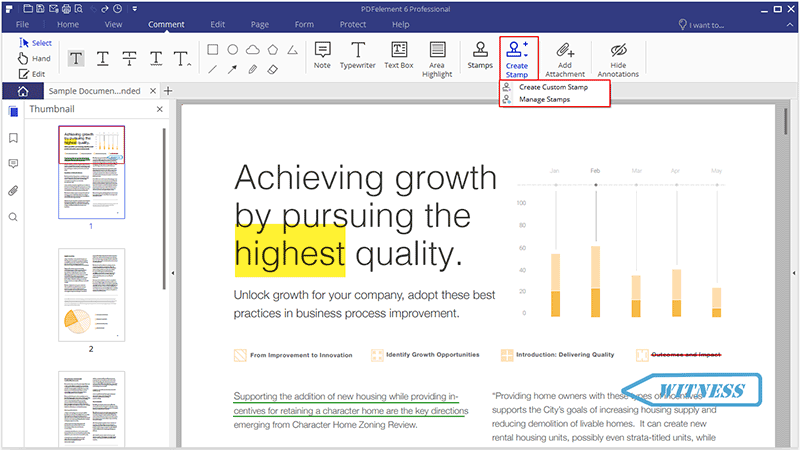Select the Underline text tool
800x450 pixels.
[103, 59]
